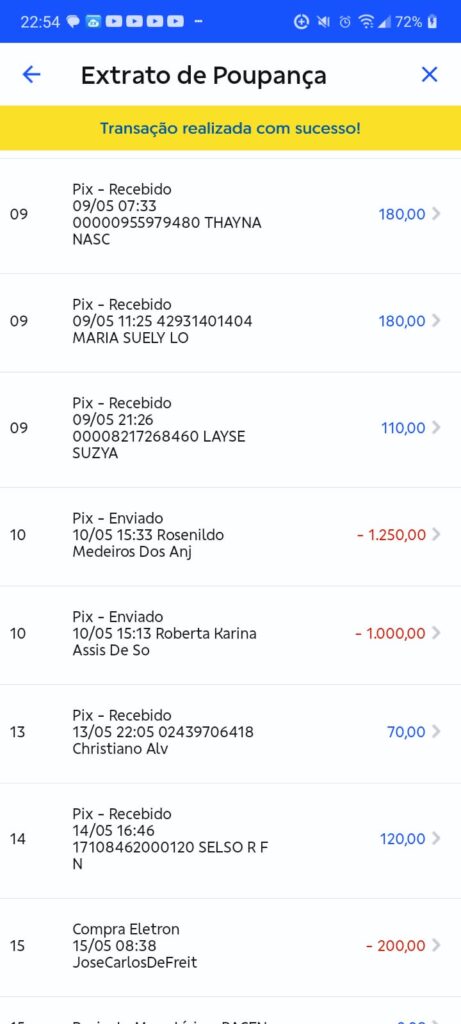
Task: Open the chevron next to MARIA SUELY LO 180,00
Action: (x=436, y=321)
